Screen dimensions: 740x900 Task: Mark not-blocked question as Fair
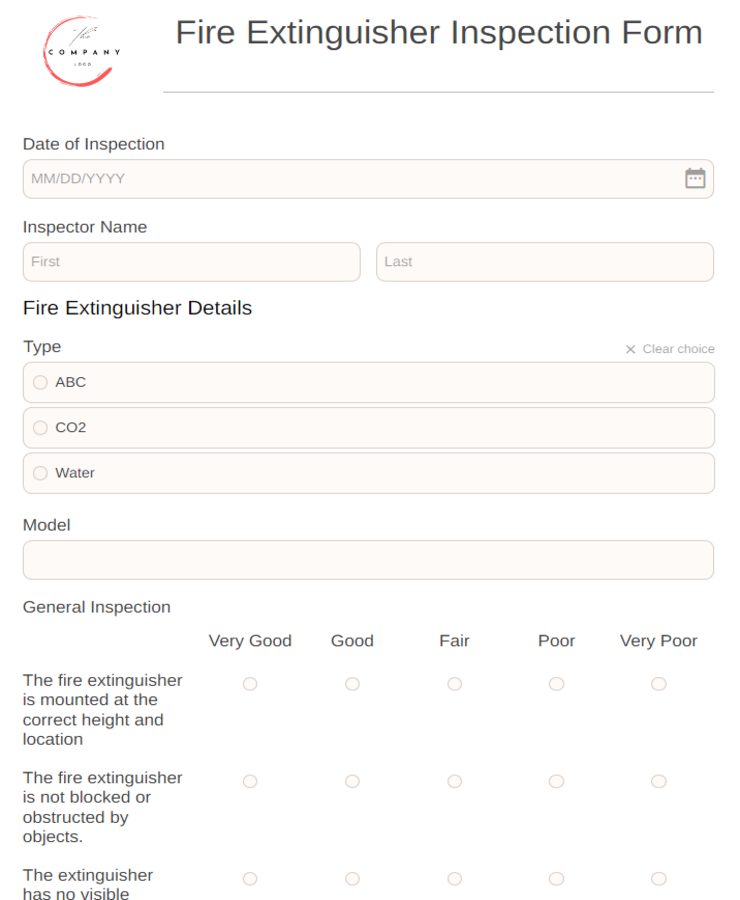[454, 781]
